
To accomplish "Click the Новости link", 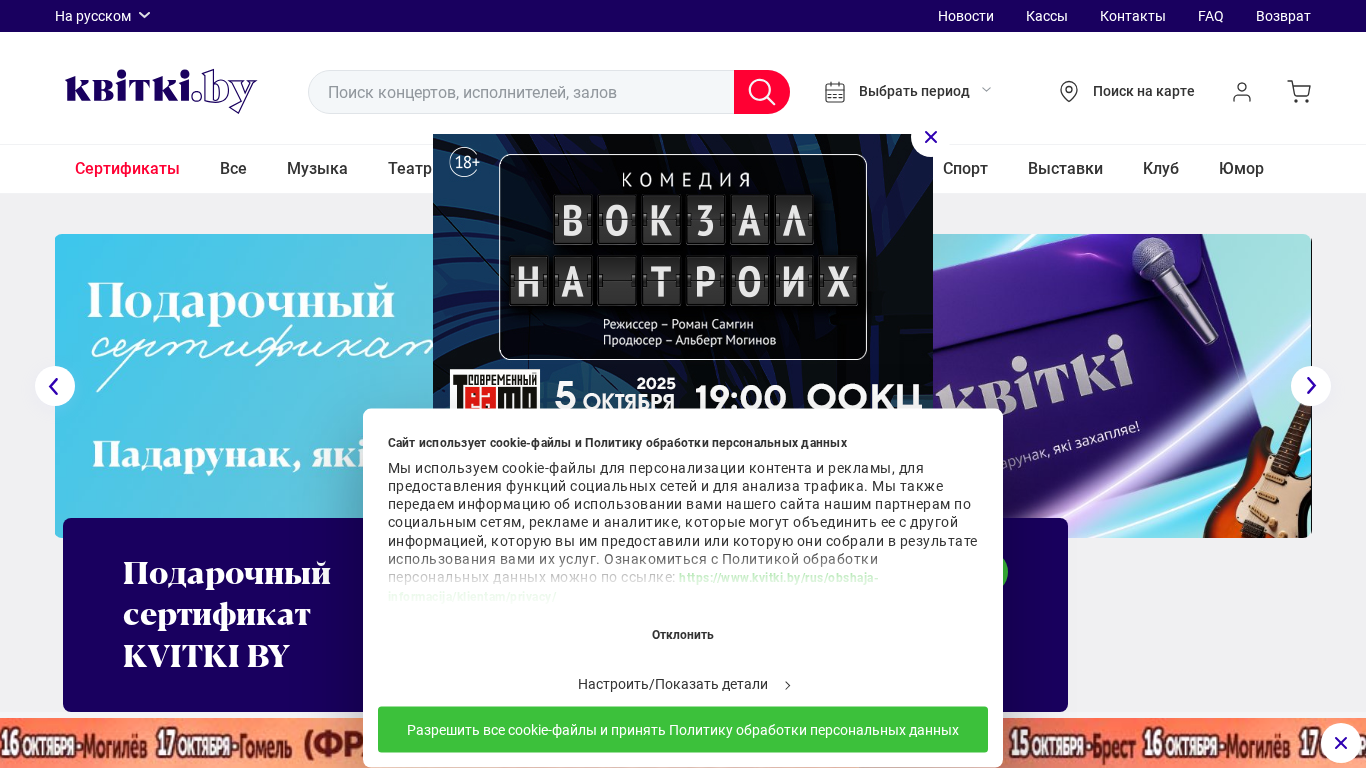I will click(966, 16).
